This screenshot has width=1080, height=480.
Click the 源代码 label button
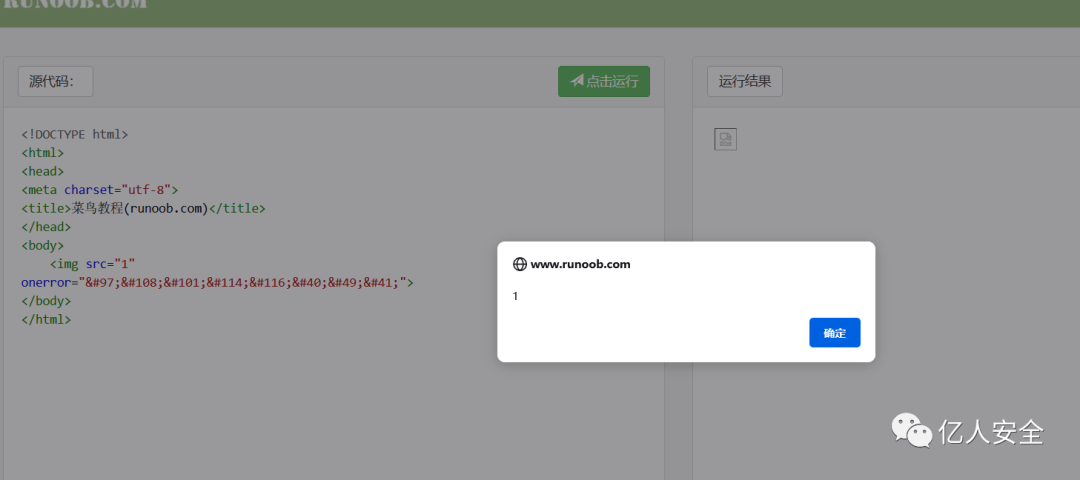[55, 81]
